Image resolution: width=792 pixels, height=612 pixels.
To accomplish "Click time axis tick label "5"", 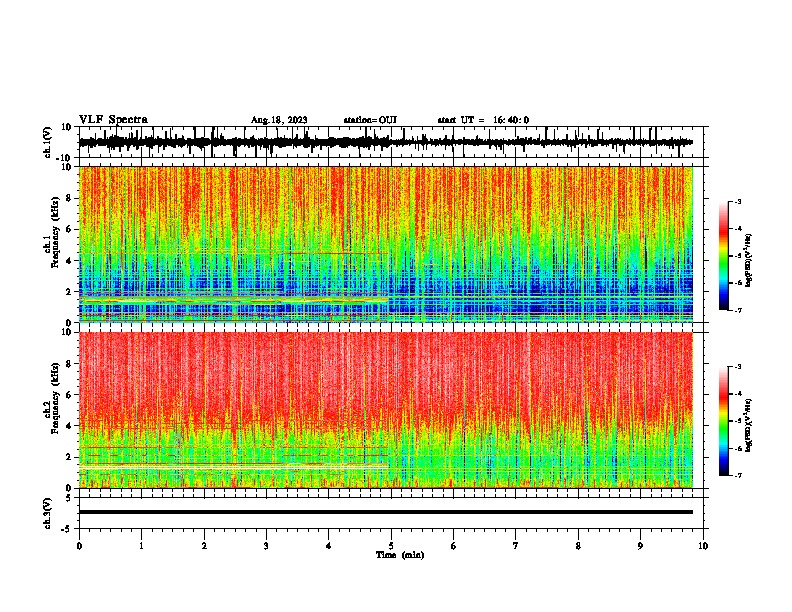I will tap(391, 546).
